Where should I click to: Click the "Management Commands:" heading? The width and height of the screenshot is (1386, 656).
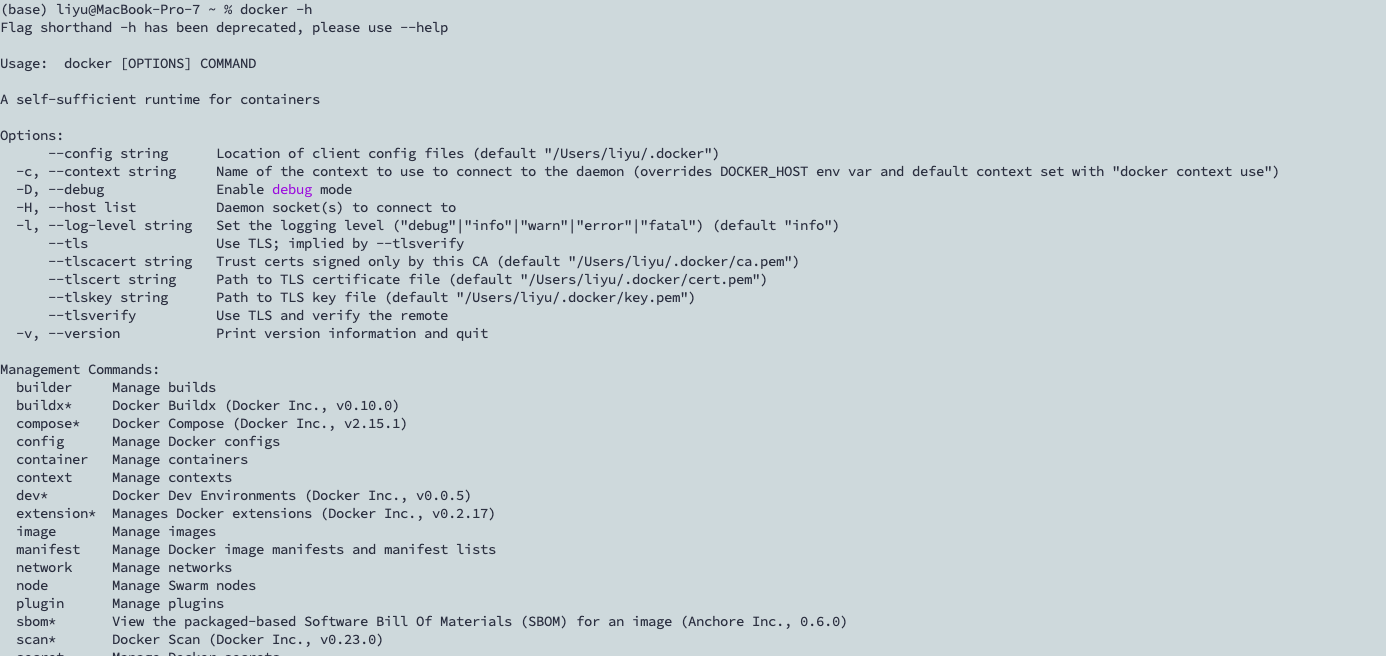coord(80,370)
